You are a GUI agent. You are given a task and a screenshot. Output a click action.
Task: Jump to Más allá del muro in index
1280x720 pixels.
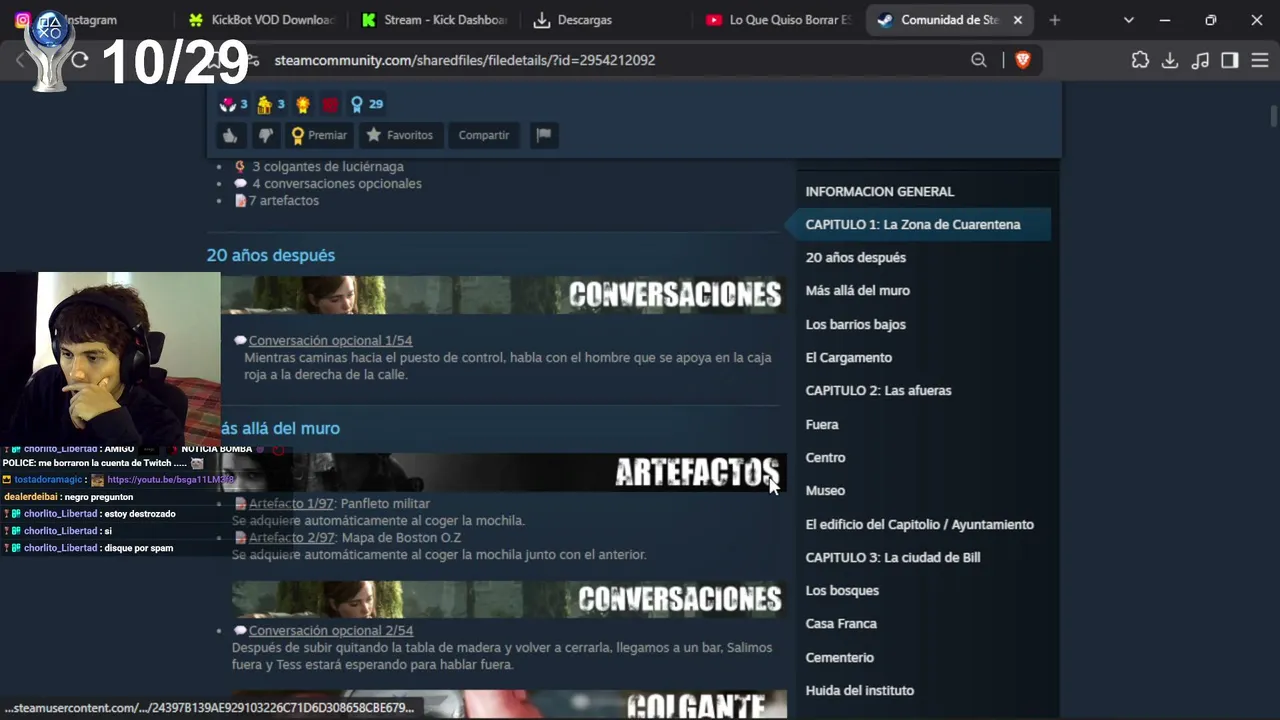point(858,290)
